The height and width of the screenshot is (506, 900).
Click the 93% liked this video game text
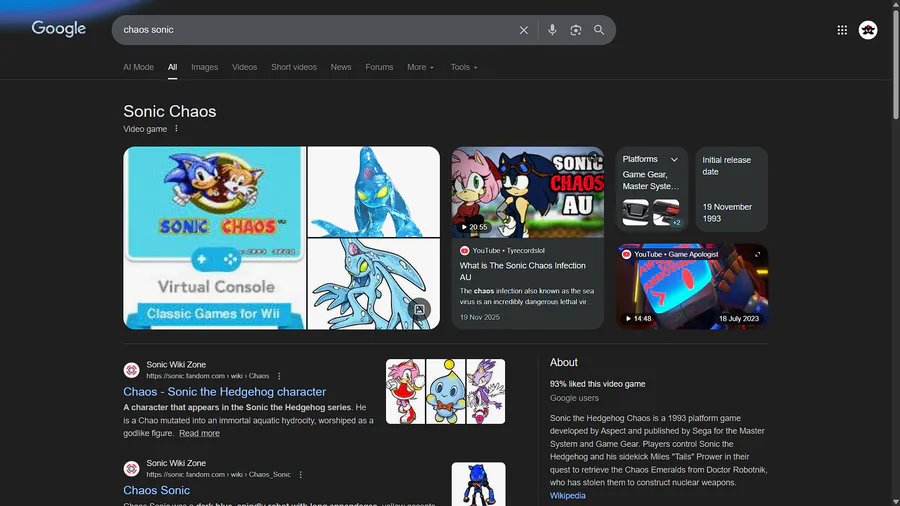[598, 384]
